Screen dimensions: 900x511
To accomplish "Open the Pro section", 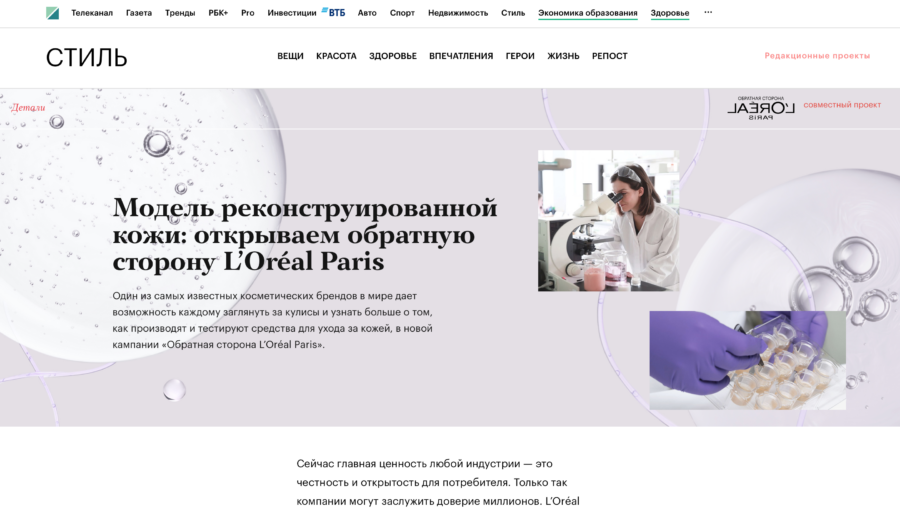I will (x=247, y=13).
